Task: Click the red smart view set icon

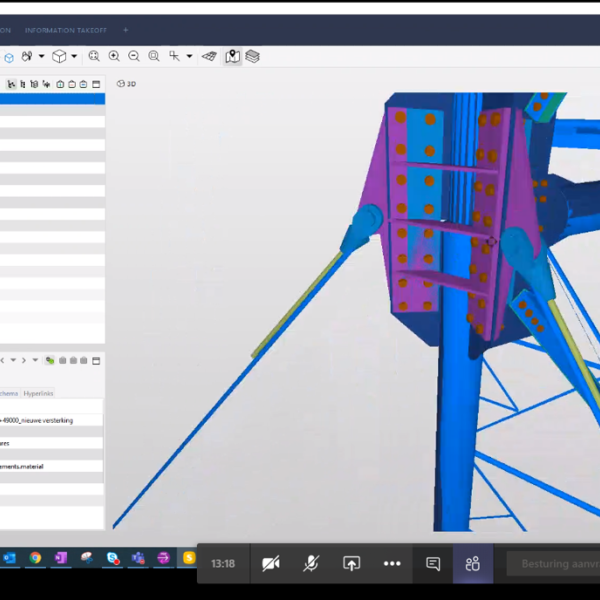Action: (72, 84)
